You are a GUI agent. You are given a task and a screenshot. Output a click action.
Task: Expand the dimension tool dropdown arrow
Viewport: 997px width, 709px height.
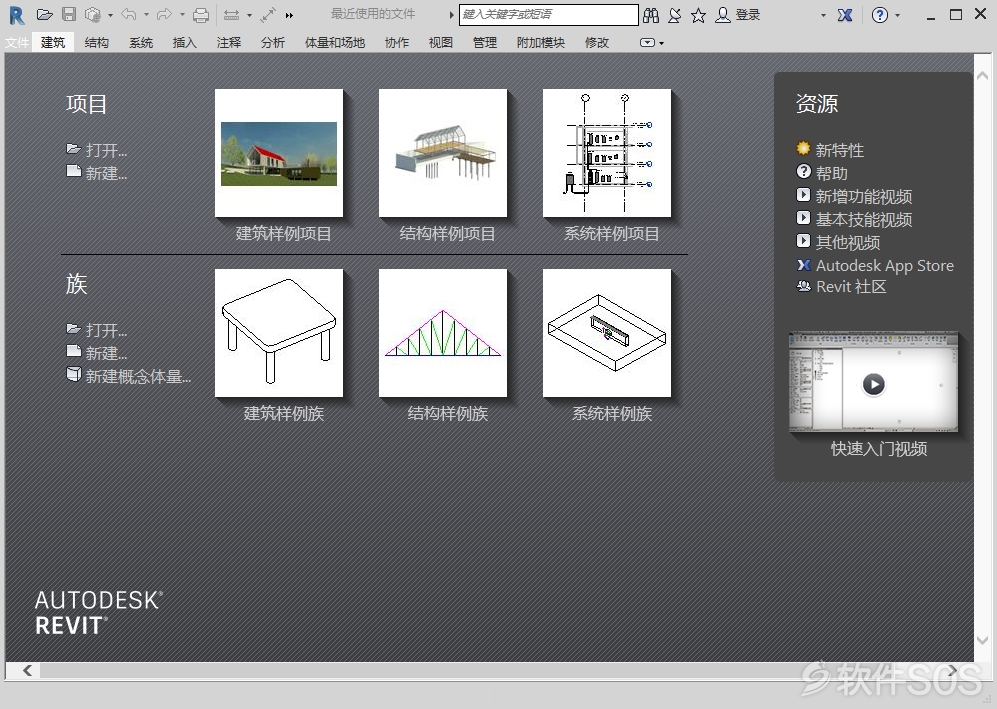(249, 15)
